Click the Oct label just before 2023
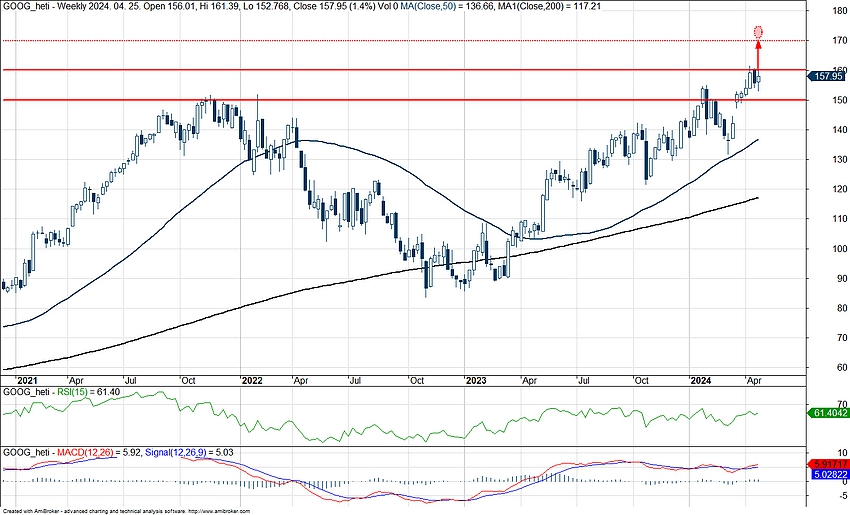Screen dimensions: 850x515 (x=417, y=381)
